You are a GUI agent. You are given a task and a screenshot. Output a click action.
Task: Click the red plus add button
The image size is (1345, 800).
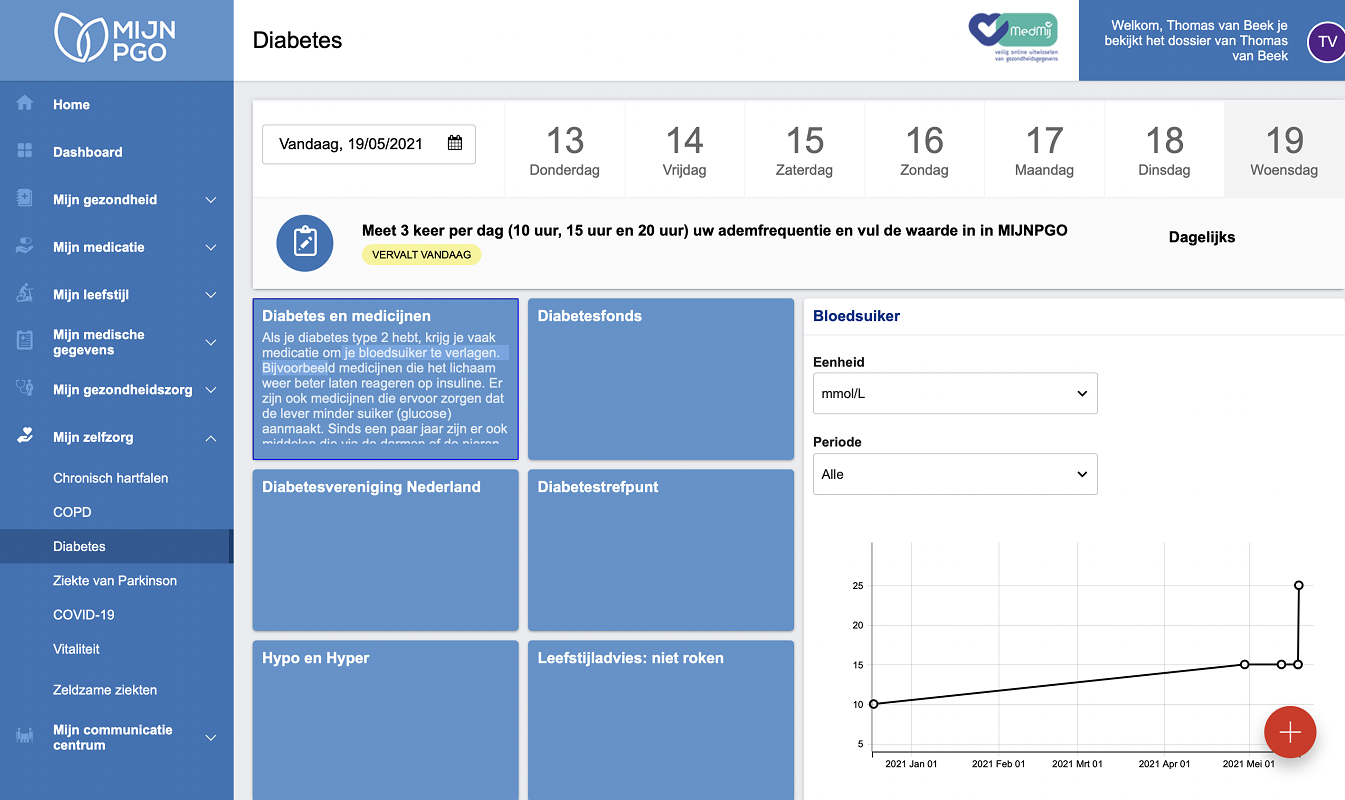tap(1290, 732)
